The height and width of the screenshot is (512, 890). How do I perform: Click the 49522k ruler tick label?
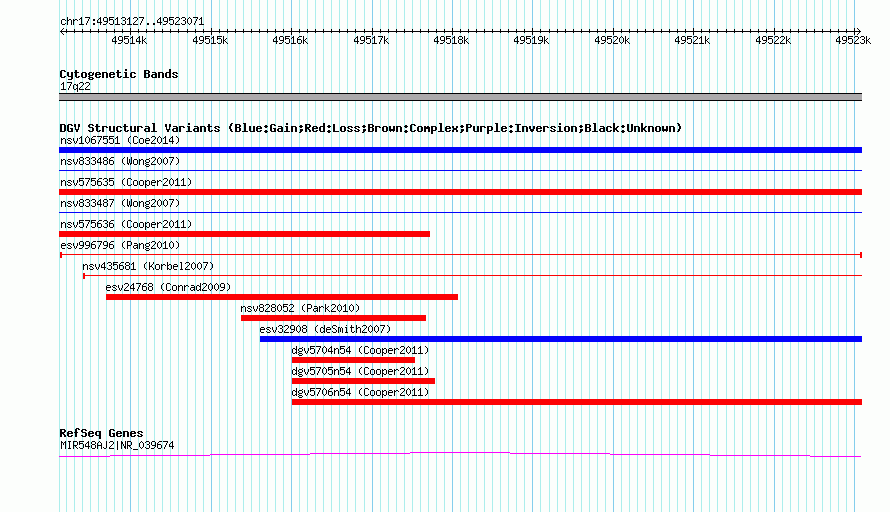pos(773,40)
